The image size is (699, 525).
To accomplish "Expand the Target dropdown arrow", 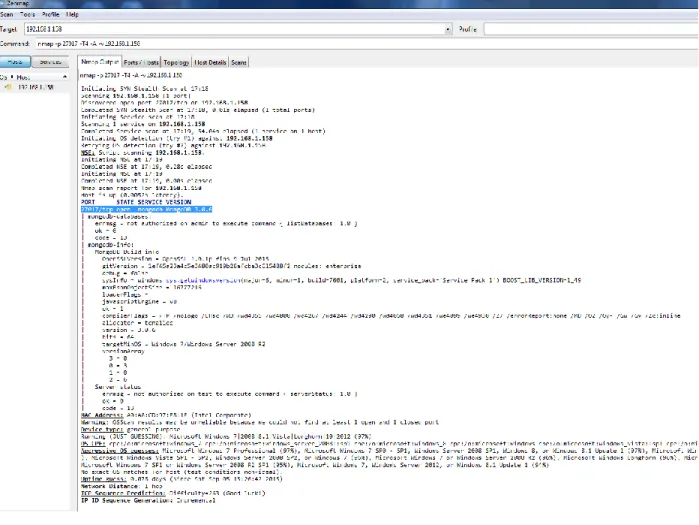I will point(448,29).
